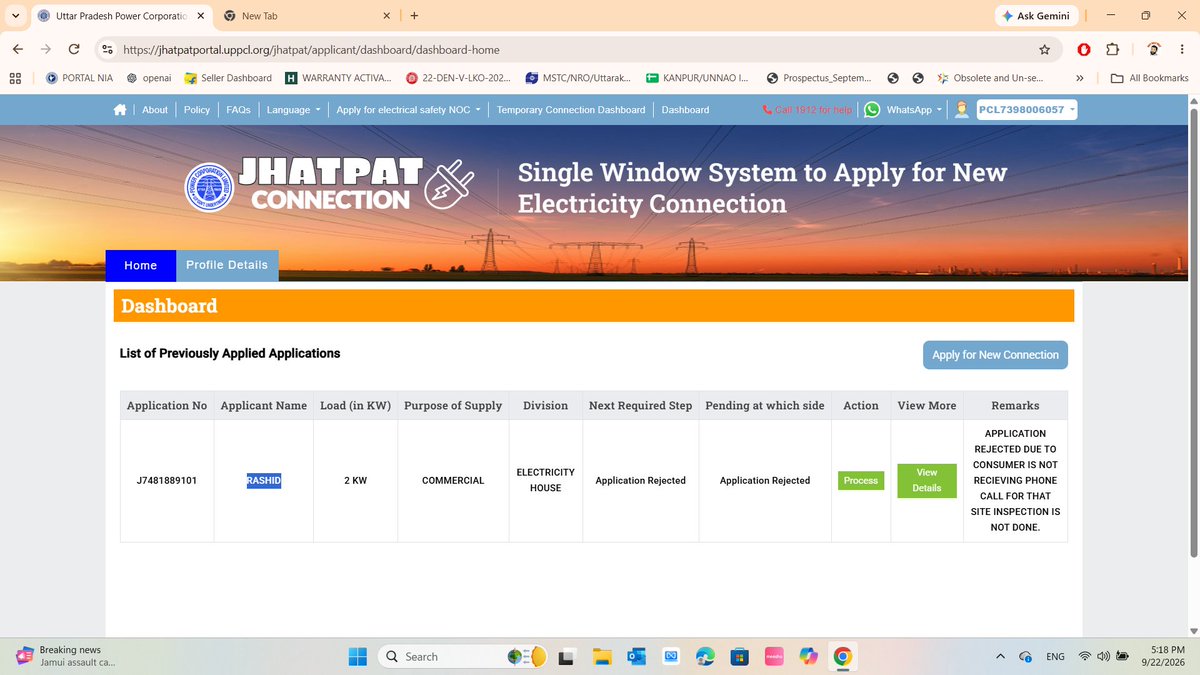
Task: Open the openai bookmark
Action: tap(149, 78)
